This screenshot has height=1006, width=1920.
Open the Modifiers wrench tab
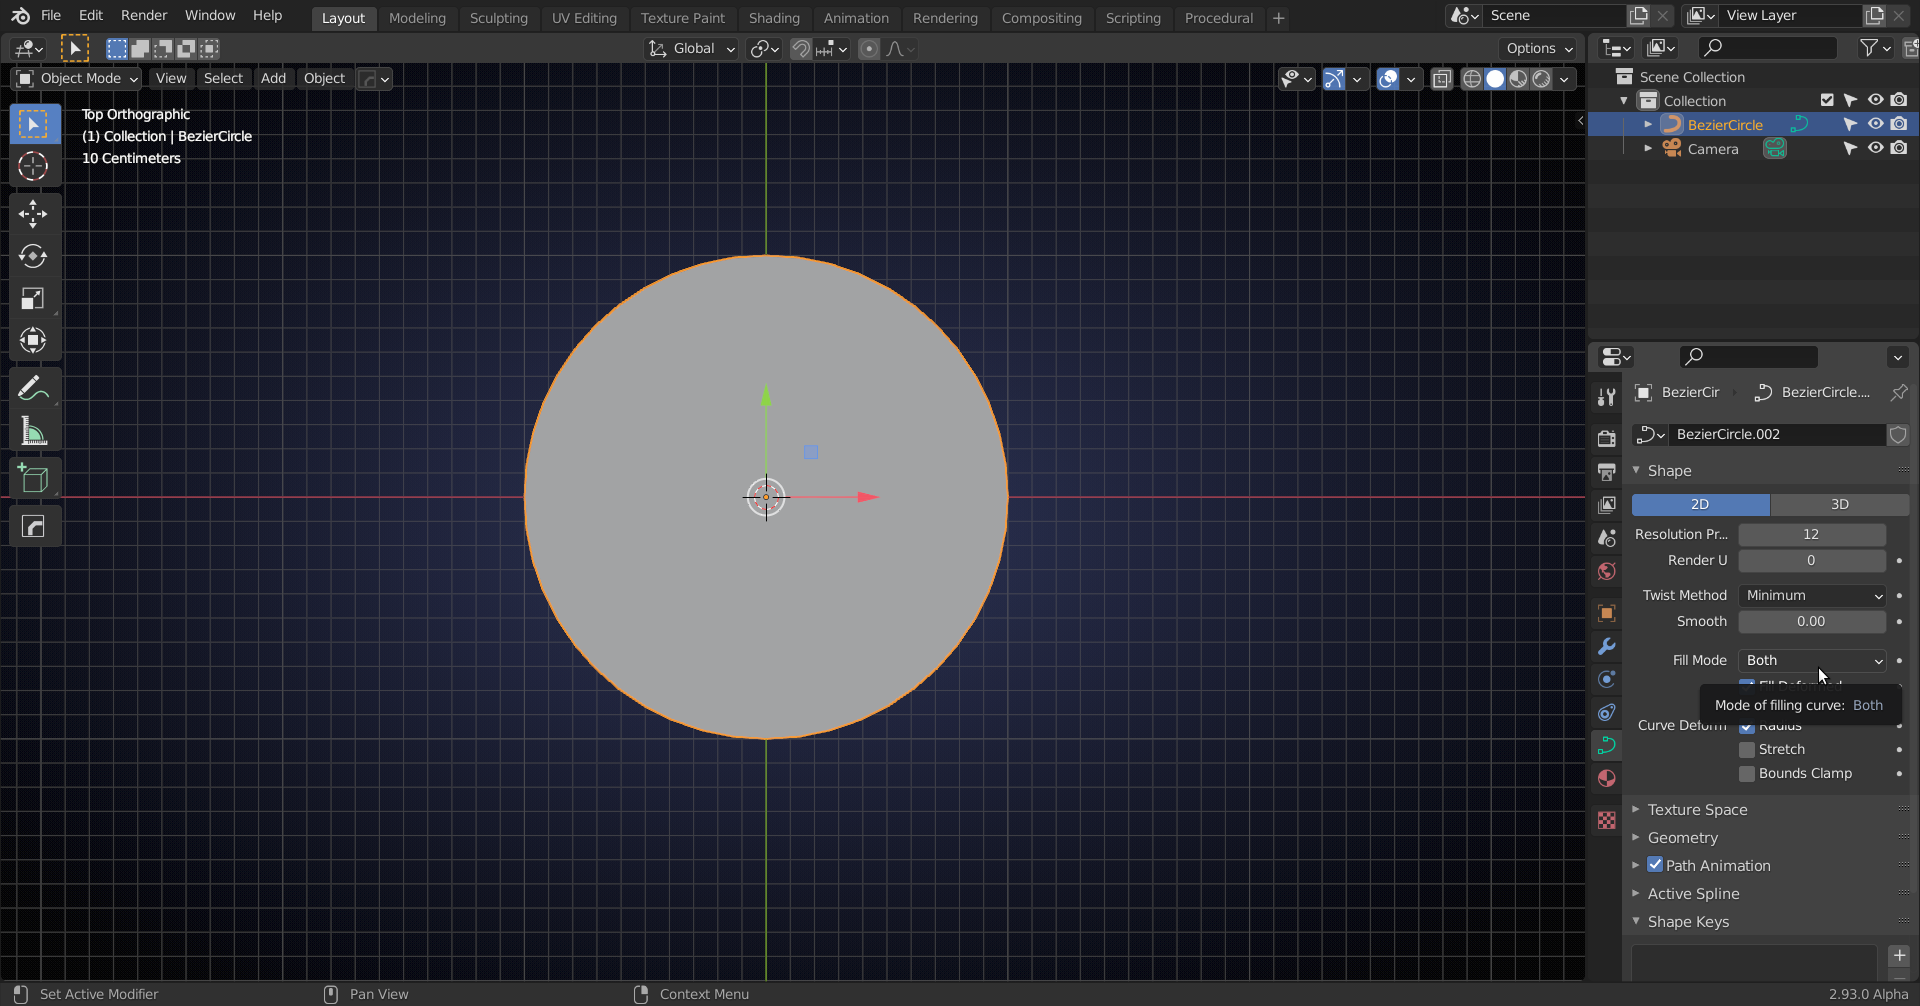click(x=1607, y=646)
